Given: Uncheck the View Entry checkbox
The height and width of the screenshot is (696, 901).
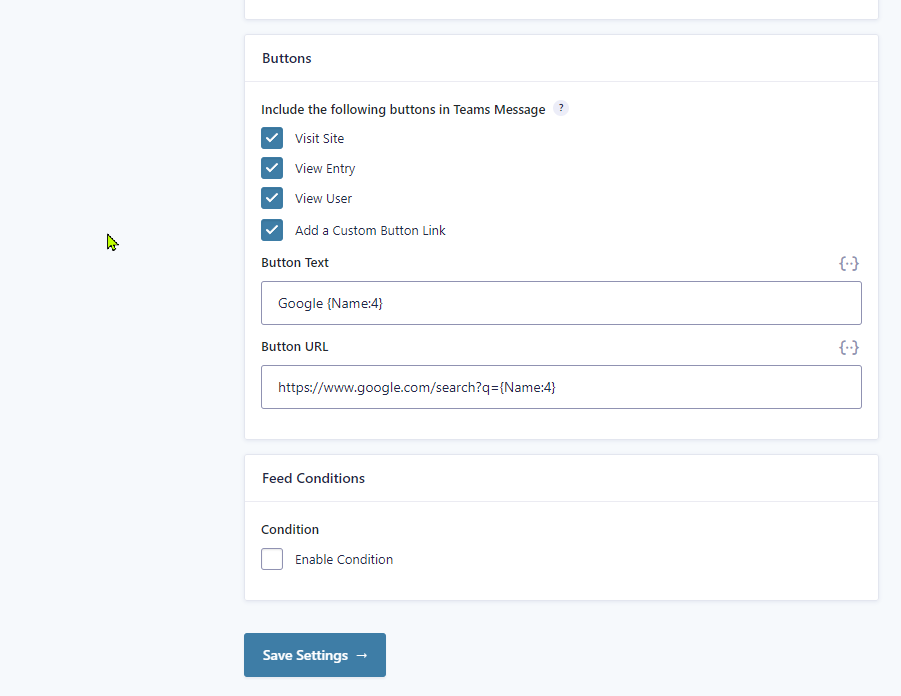Looking at the screenshot, I should click(271, 167).
